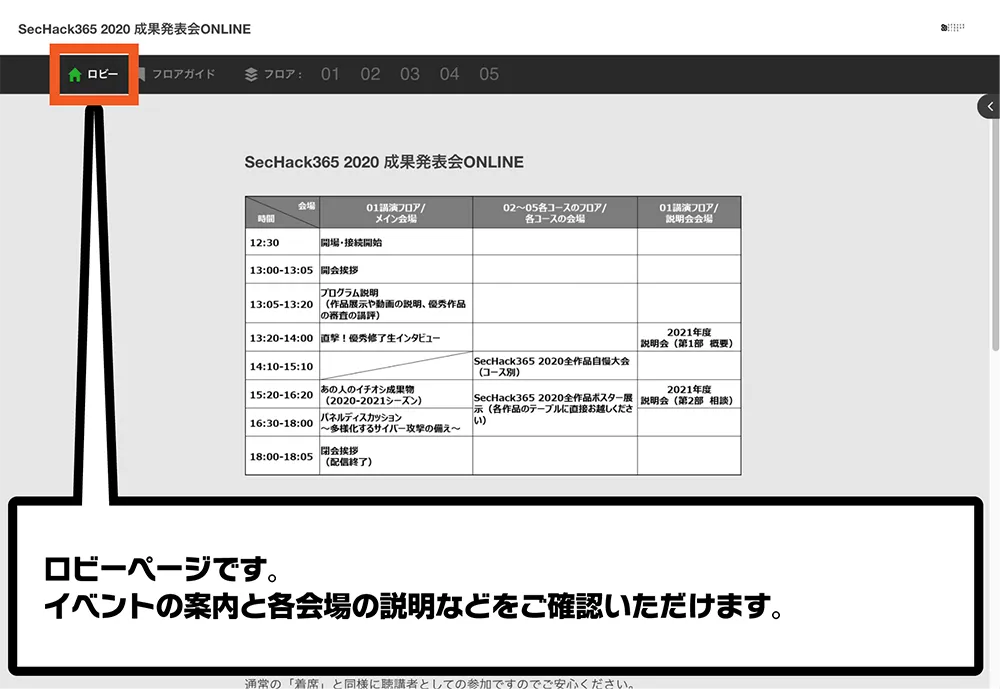The height and width of the screenshot is (689, 1000).
Task: Click the 閉会挨拶（配信終了）cell
Action: click(x=395, y=456)
